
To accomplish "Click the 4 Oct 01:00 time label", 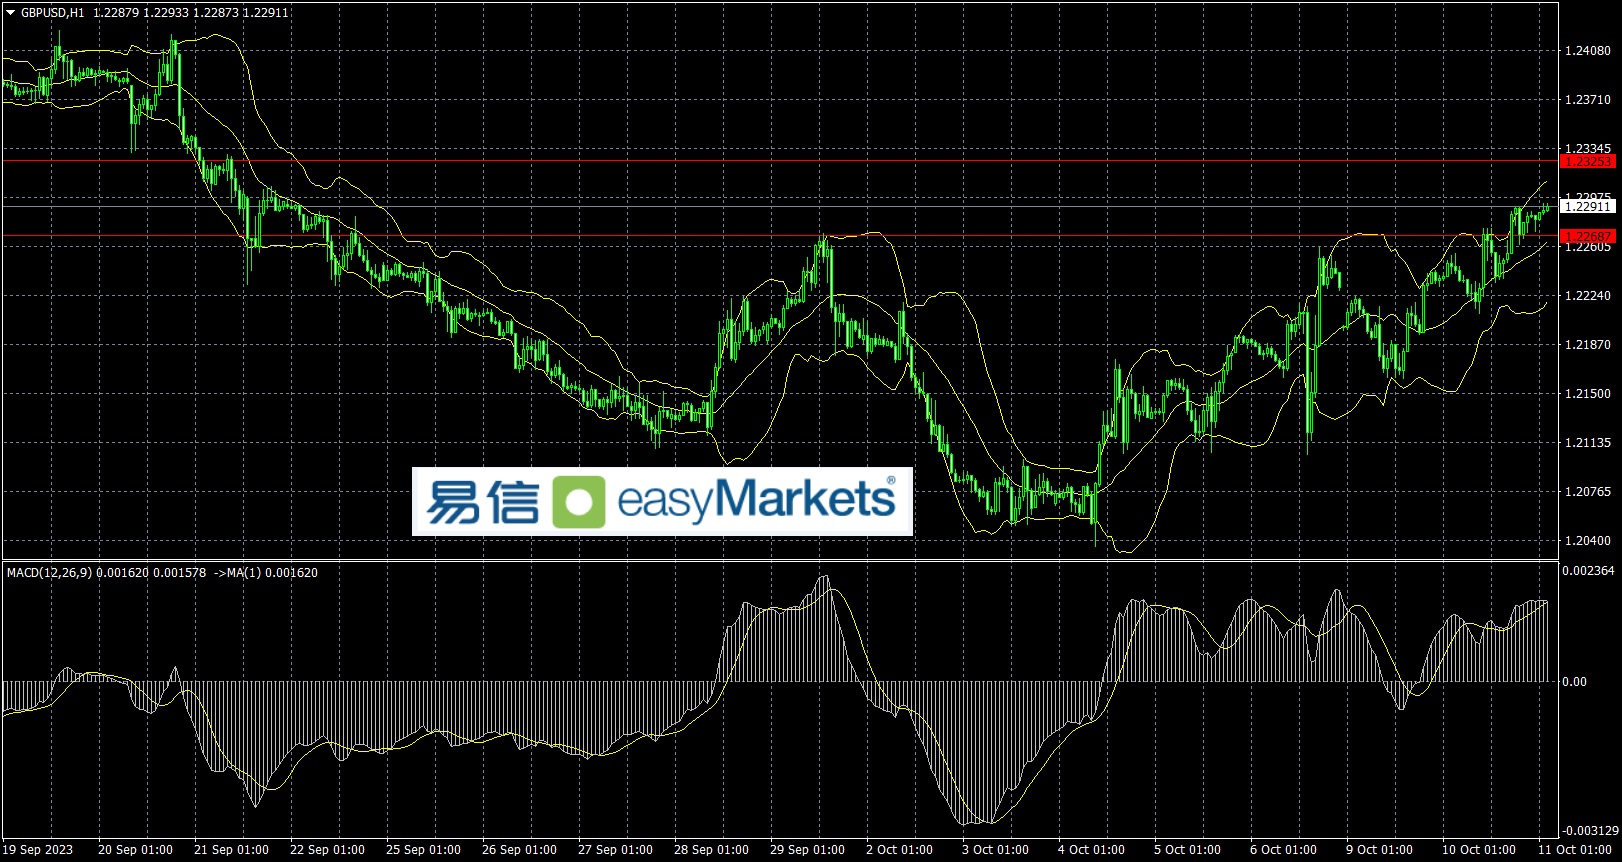I will [x=1091, y=850].
